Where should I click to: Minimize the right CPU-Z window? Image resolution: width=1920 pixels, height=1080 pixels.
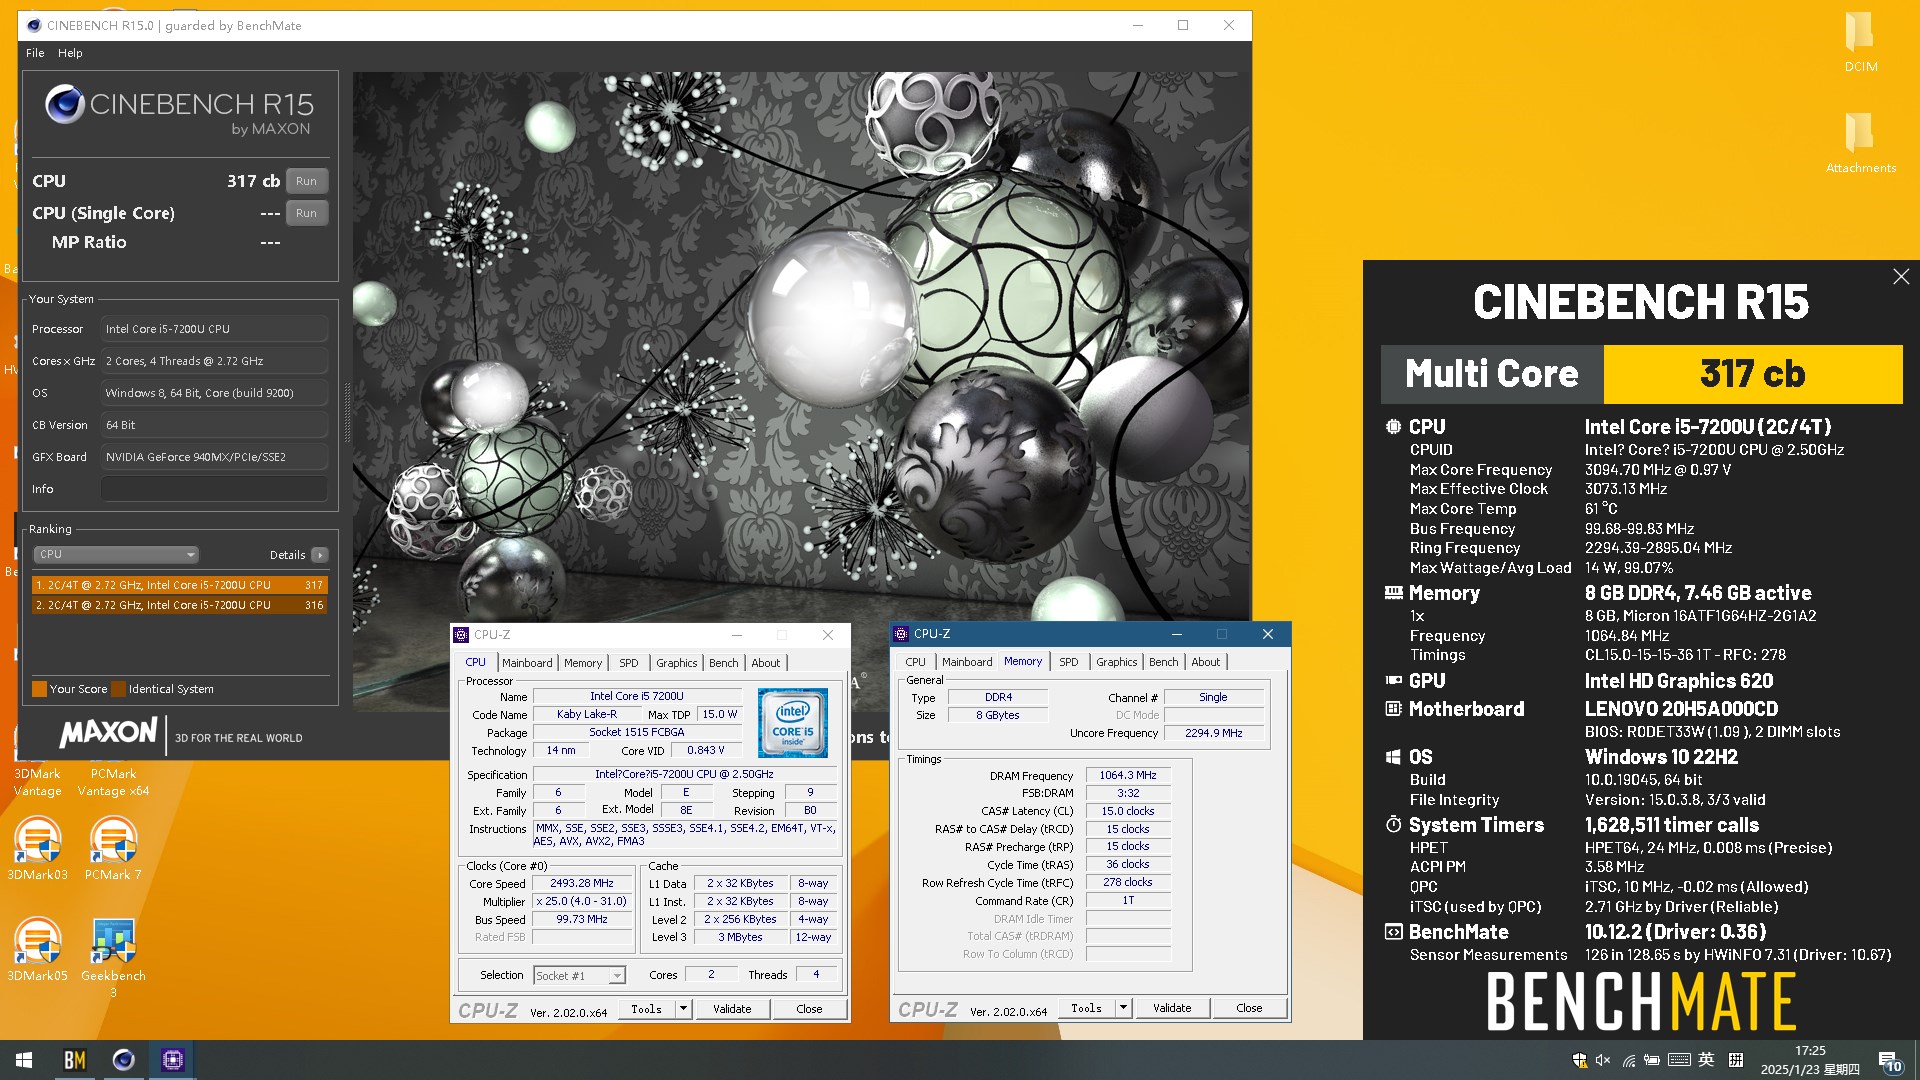pyautogui.click(x=1177, y=634)
